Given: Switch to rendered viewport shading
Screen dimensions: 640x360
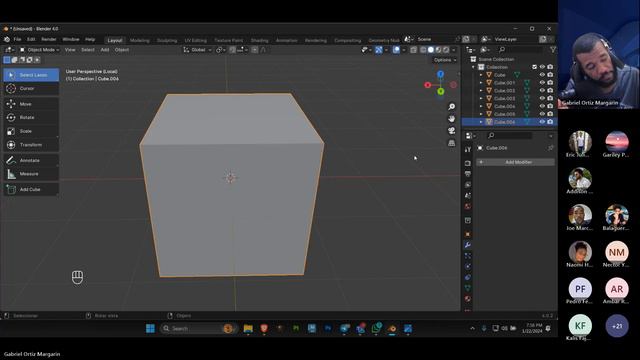Looking at the screenshot, I should click(446, 50).
